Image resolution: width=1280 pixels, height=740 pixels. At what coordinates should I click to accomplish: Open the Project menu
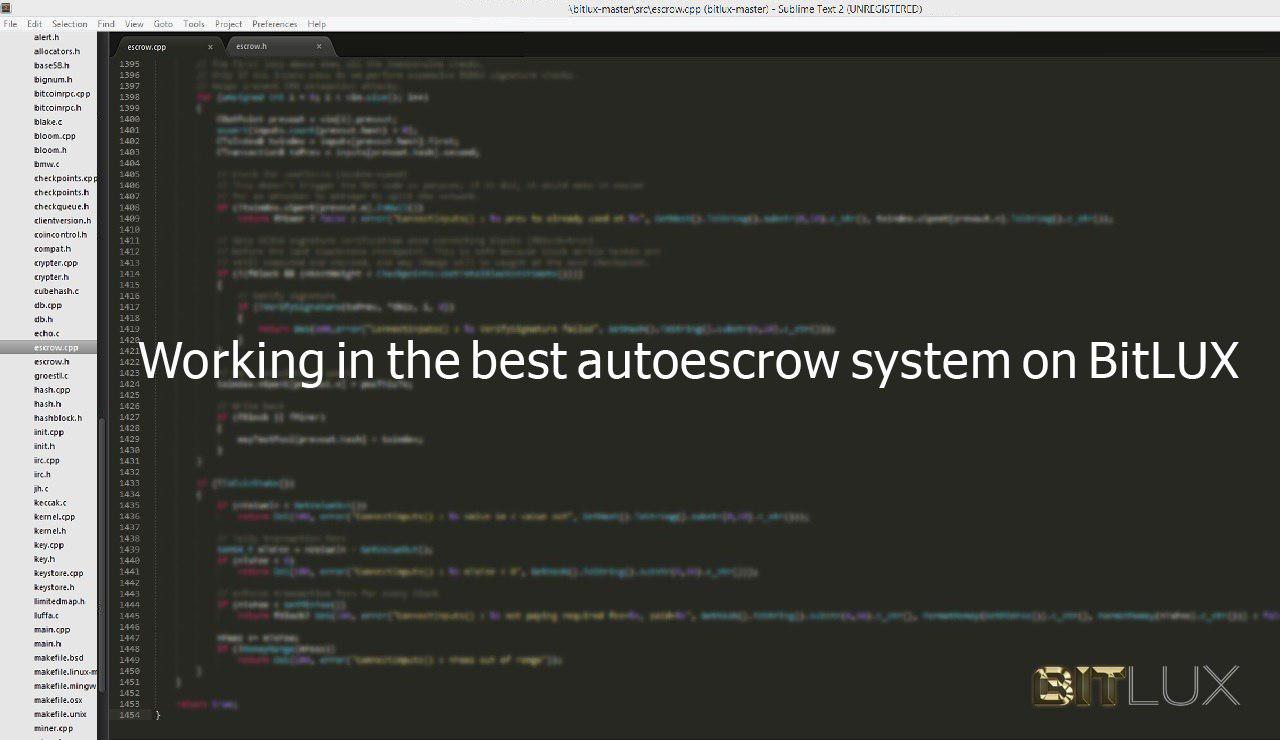[x=228, y=24]
